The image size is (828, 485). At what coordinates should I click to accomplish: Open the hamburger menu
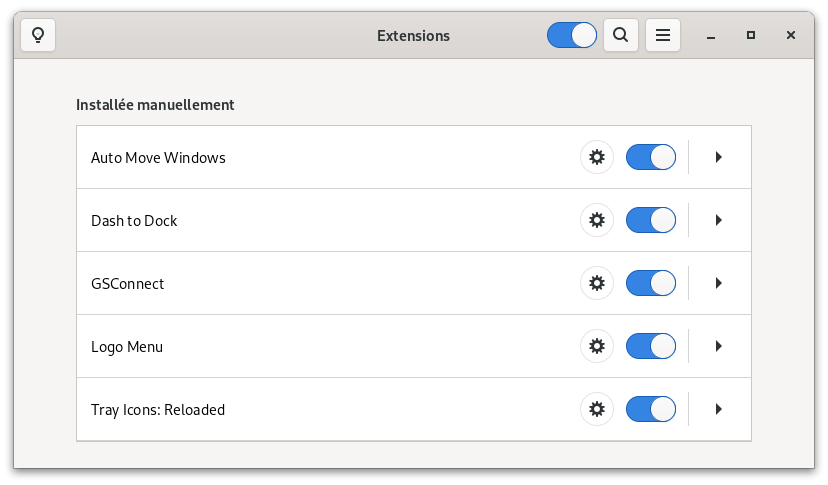(663, 35)
